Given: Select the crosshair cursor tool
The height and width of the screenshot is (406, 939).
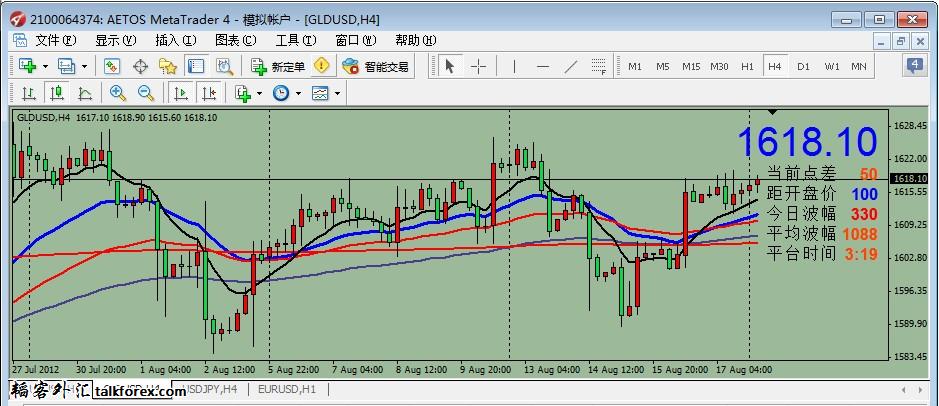Looking at the screenshot, I should [x=479, y=67].
